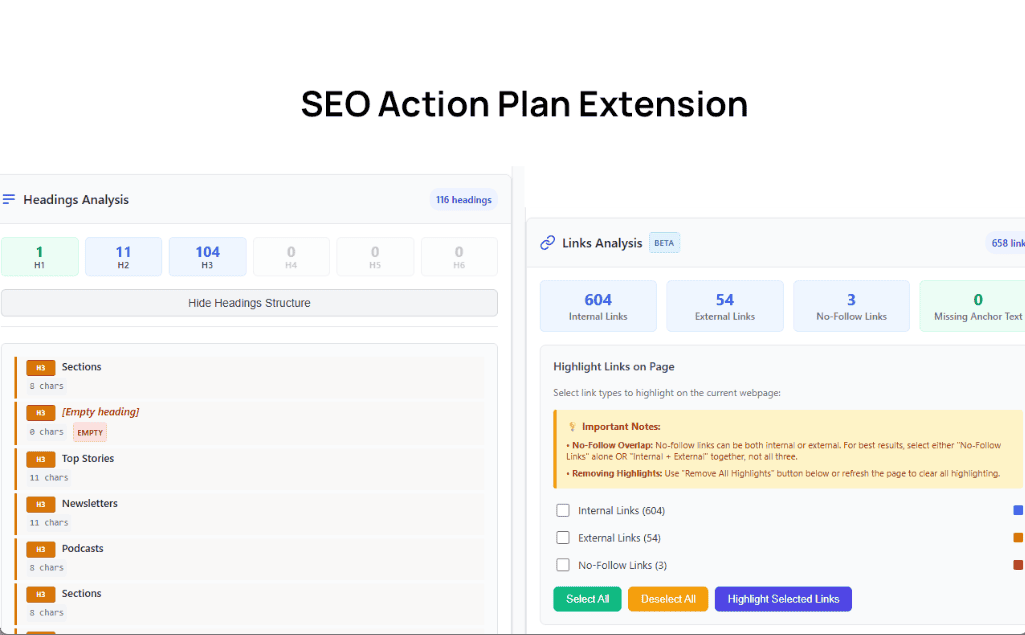Click the EMPTY badge on the empty heading
This screenshot has height=635, width=1025.
(89, 432)
